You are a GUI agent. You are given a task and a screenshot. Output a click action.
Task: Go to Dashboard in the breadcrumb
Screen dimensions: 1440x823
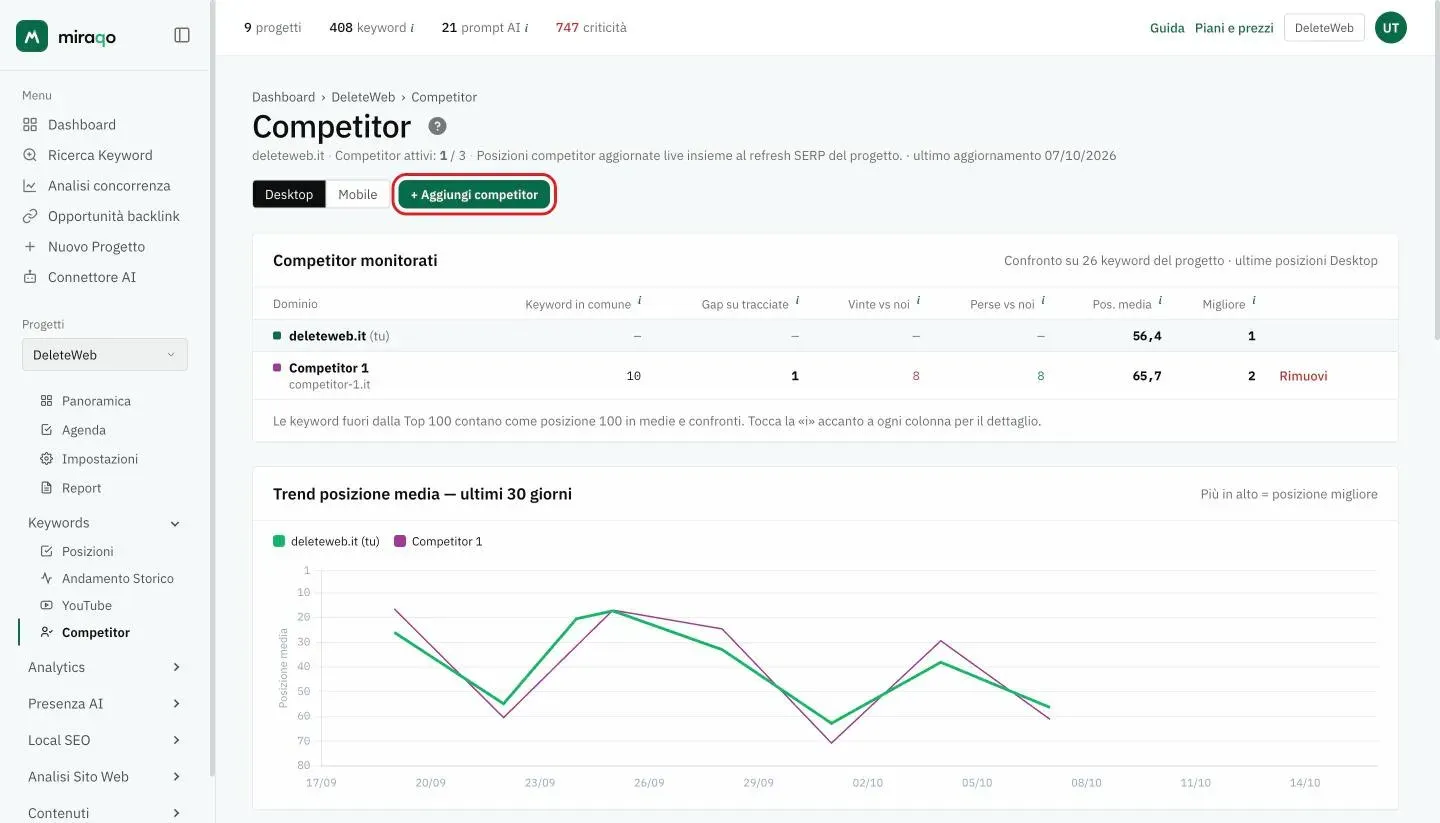point(283,97)
